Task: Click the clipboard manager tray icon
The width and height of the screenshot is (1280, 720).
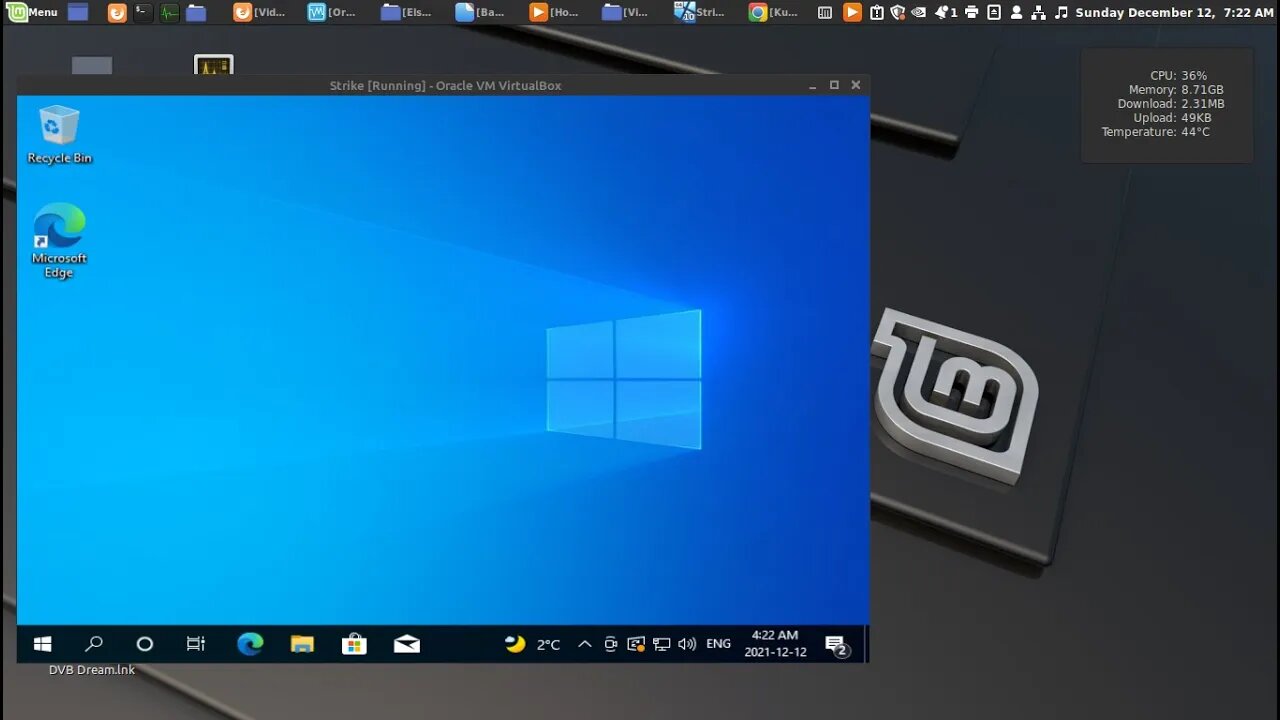Action: 876,13
